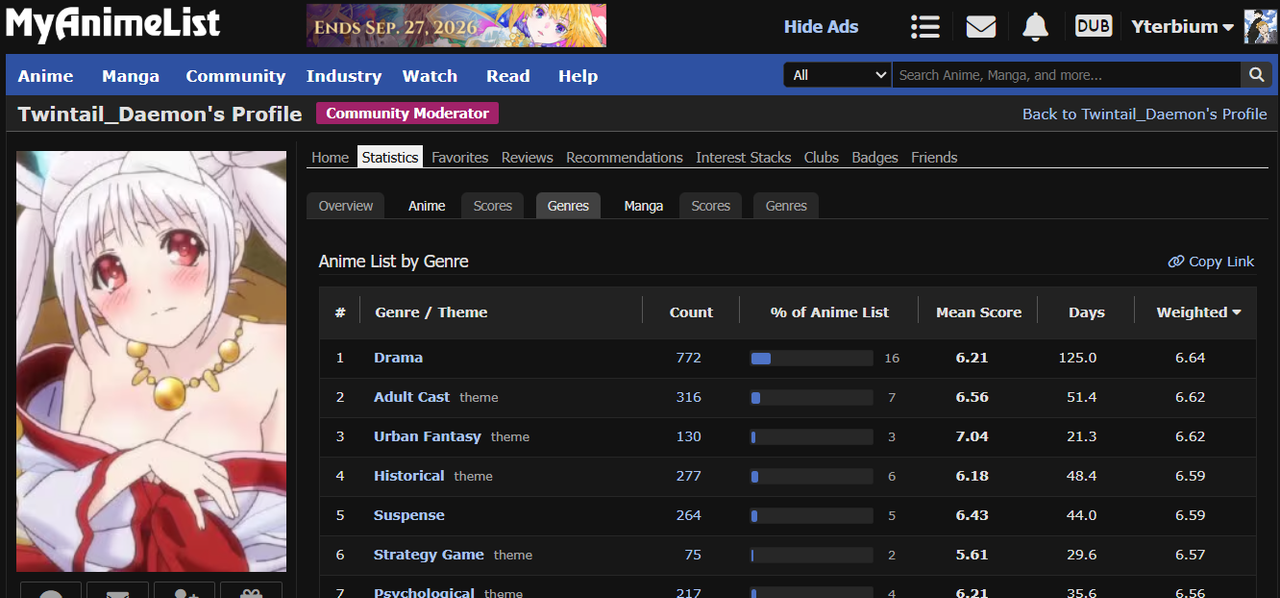Click the Community Moderator badge

pyautogui.click(x=407, y=113)
